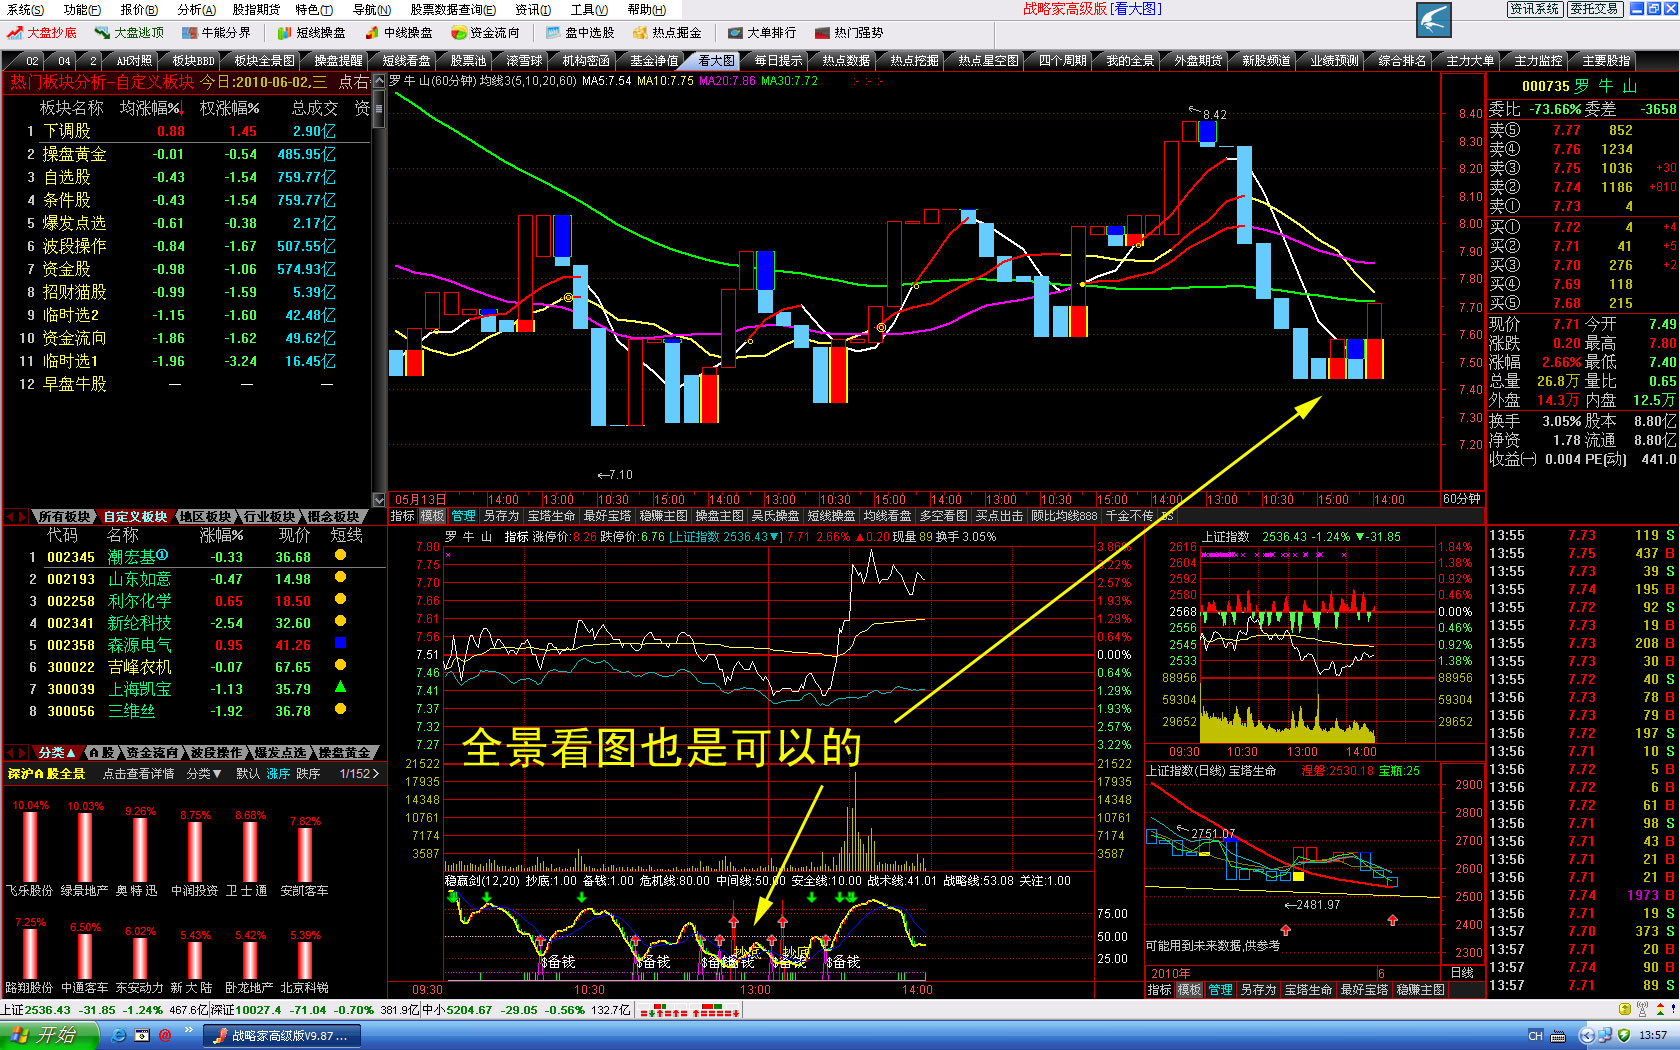
Task: Click the 点击查看详情 link
Action: point(138,774)
